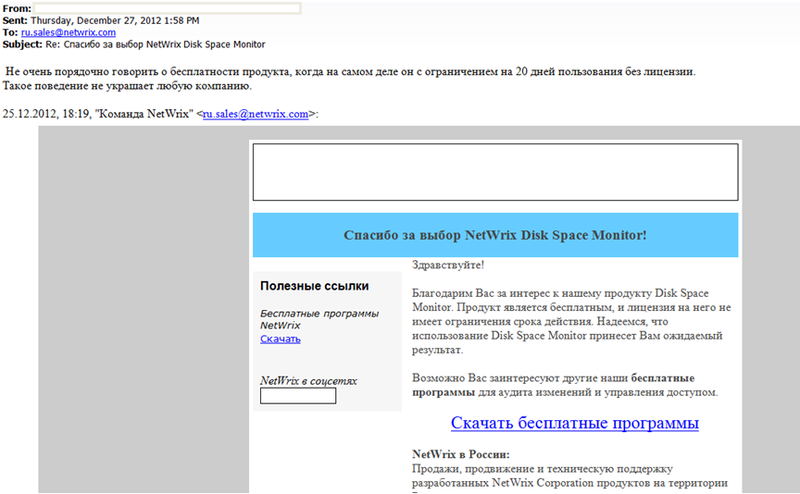
Task: Click the 'NetWrix в России:' heading
Action: [x=461, y=454]
